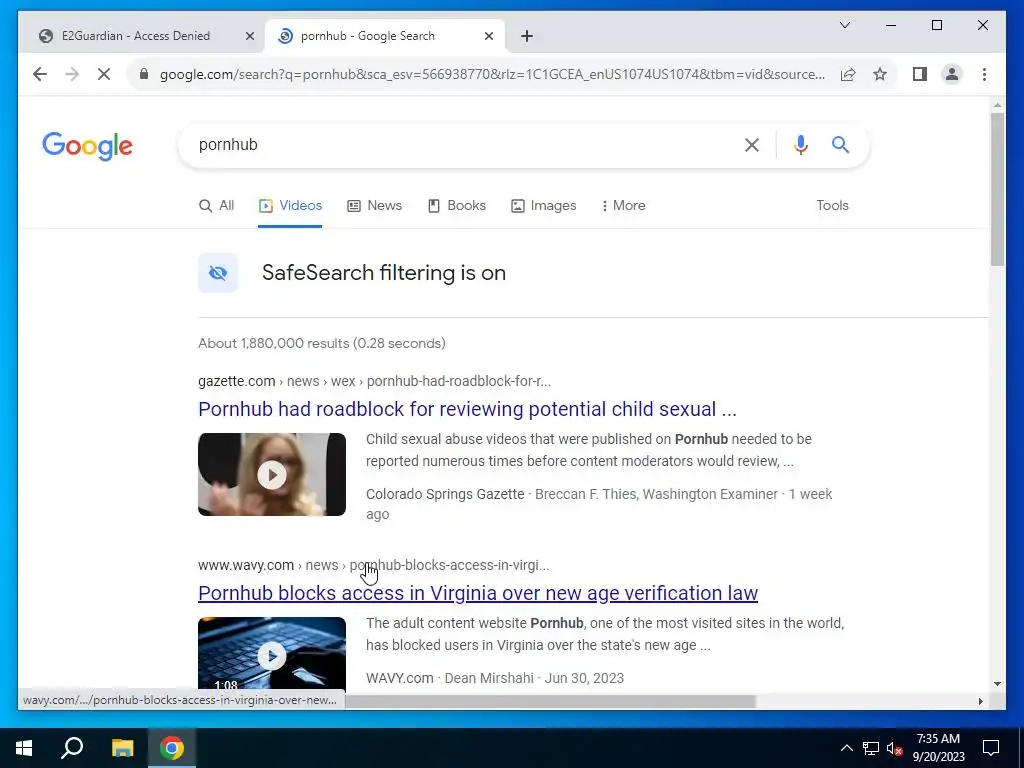Open the taskbar clock and date
The image size is (1024, 768).
click(938, 748)
